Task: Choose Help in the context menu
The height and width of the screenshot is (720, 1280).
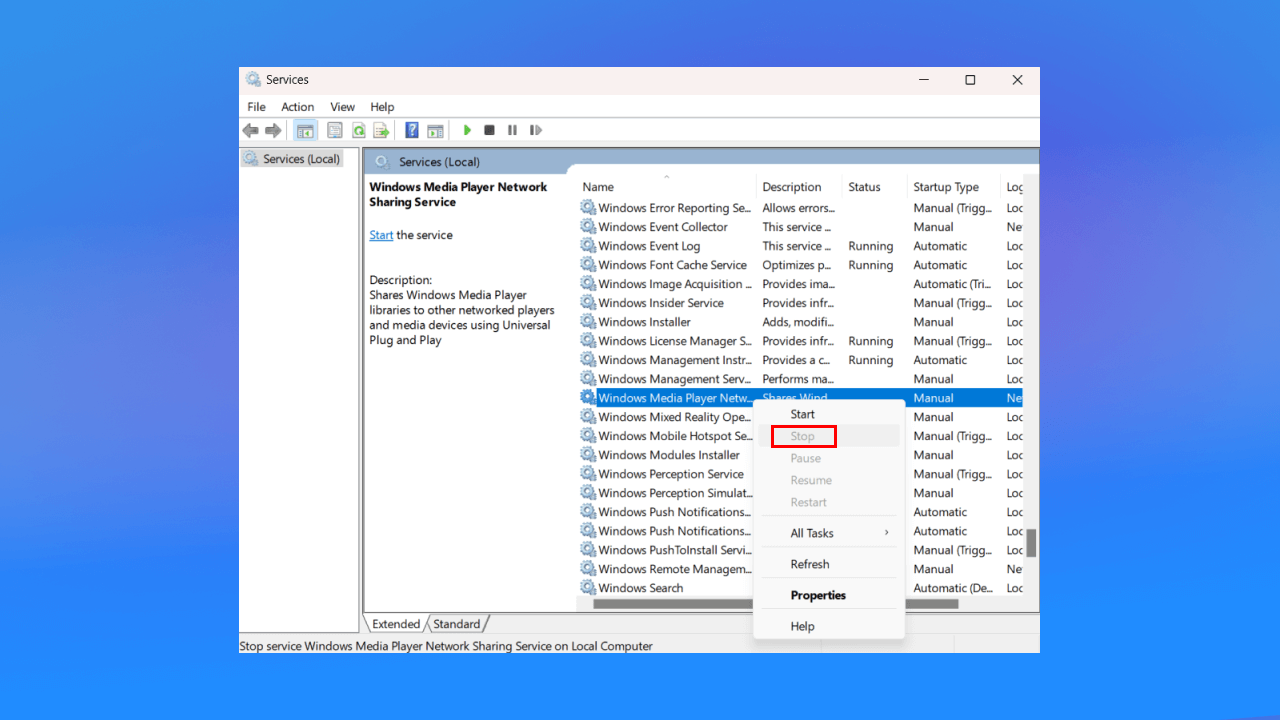Action: [x=829, y=626]
